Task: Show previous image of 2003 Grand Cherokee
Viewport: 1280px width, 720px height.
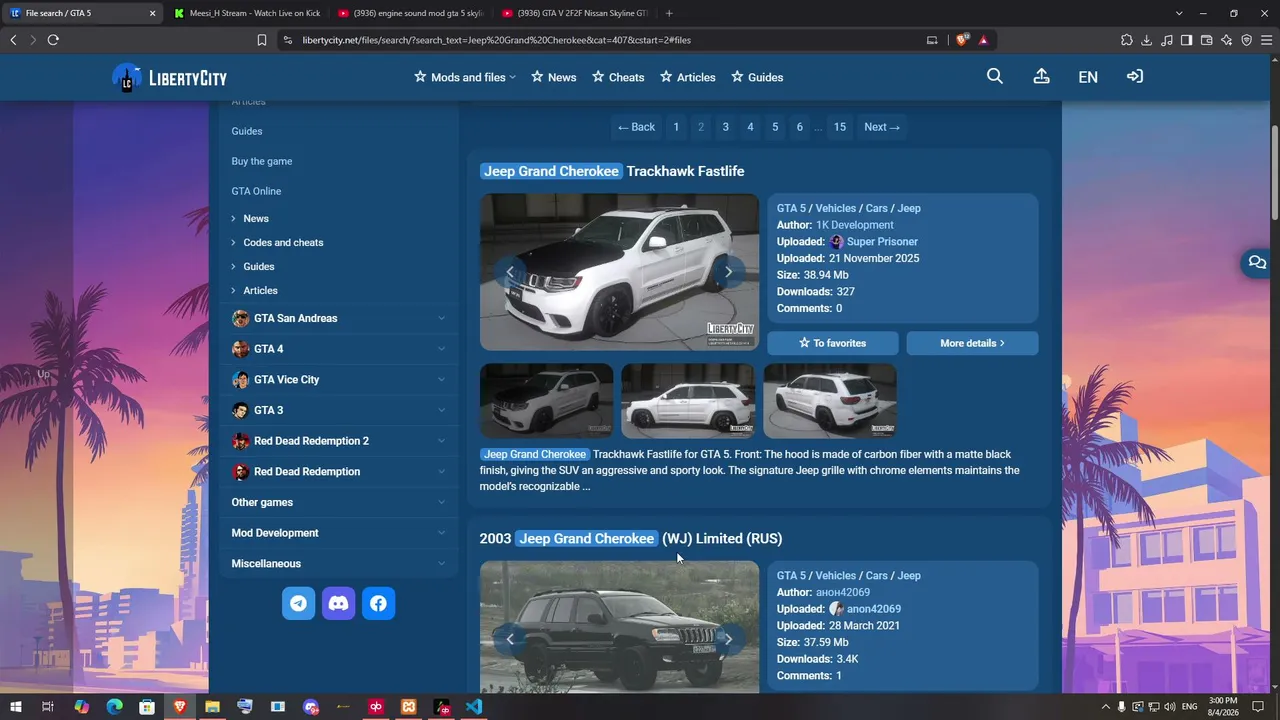Action: [510, 639]
